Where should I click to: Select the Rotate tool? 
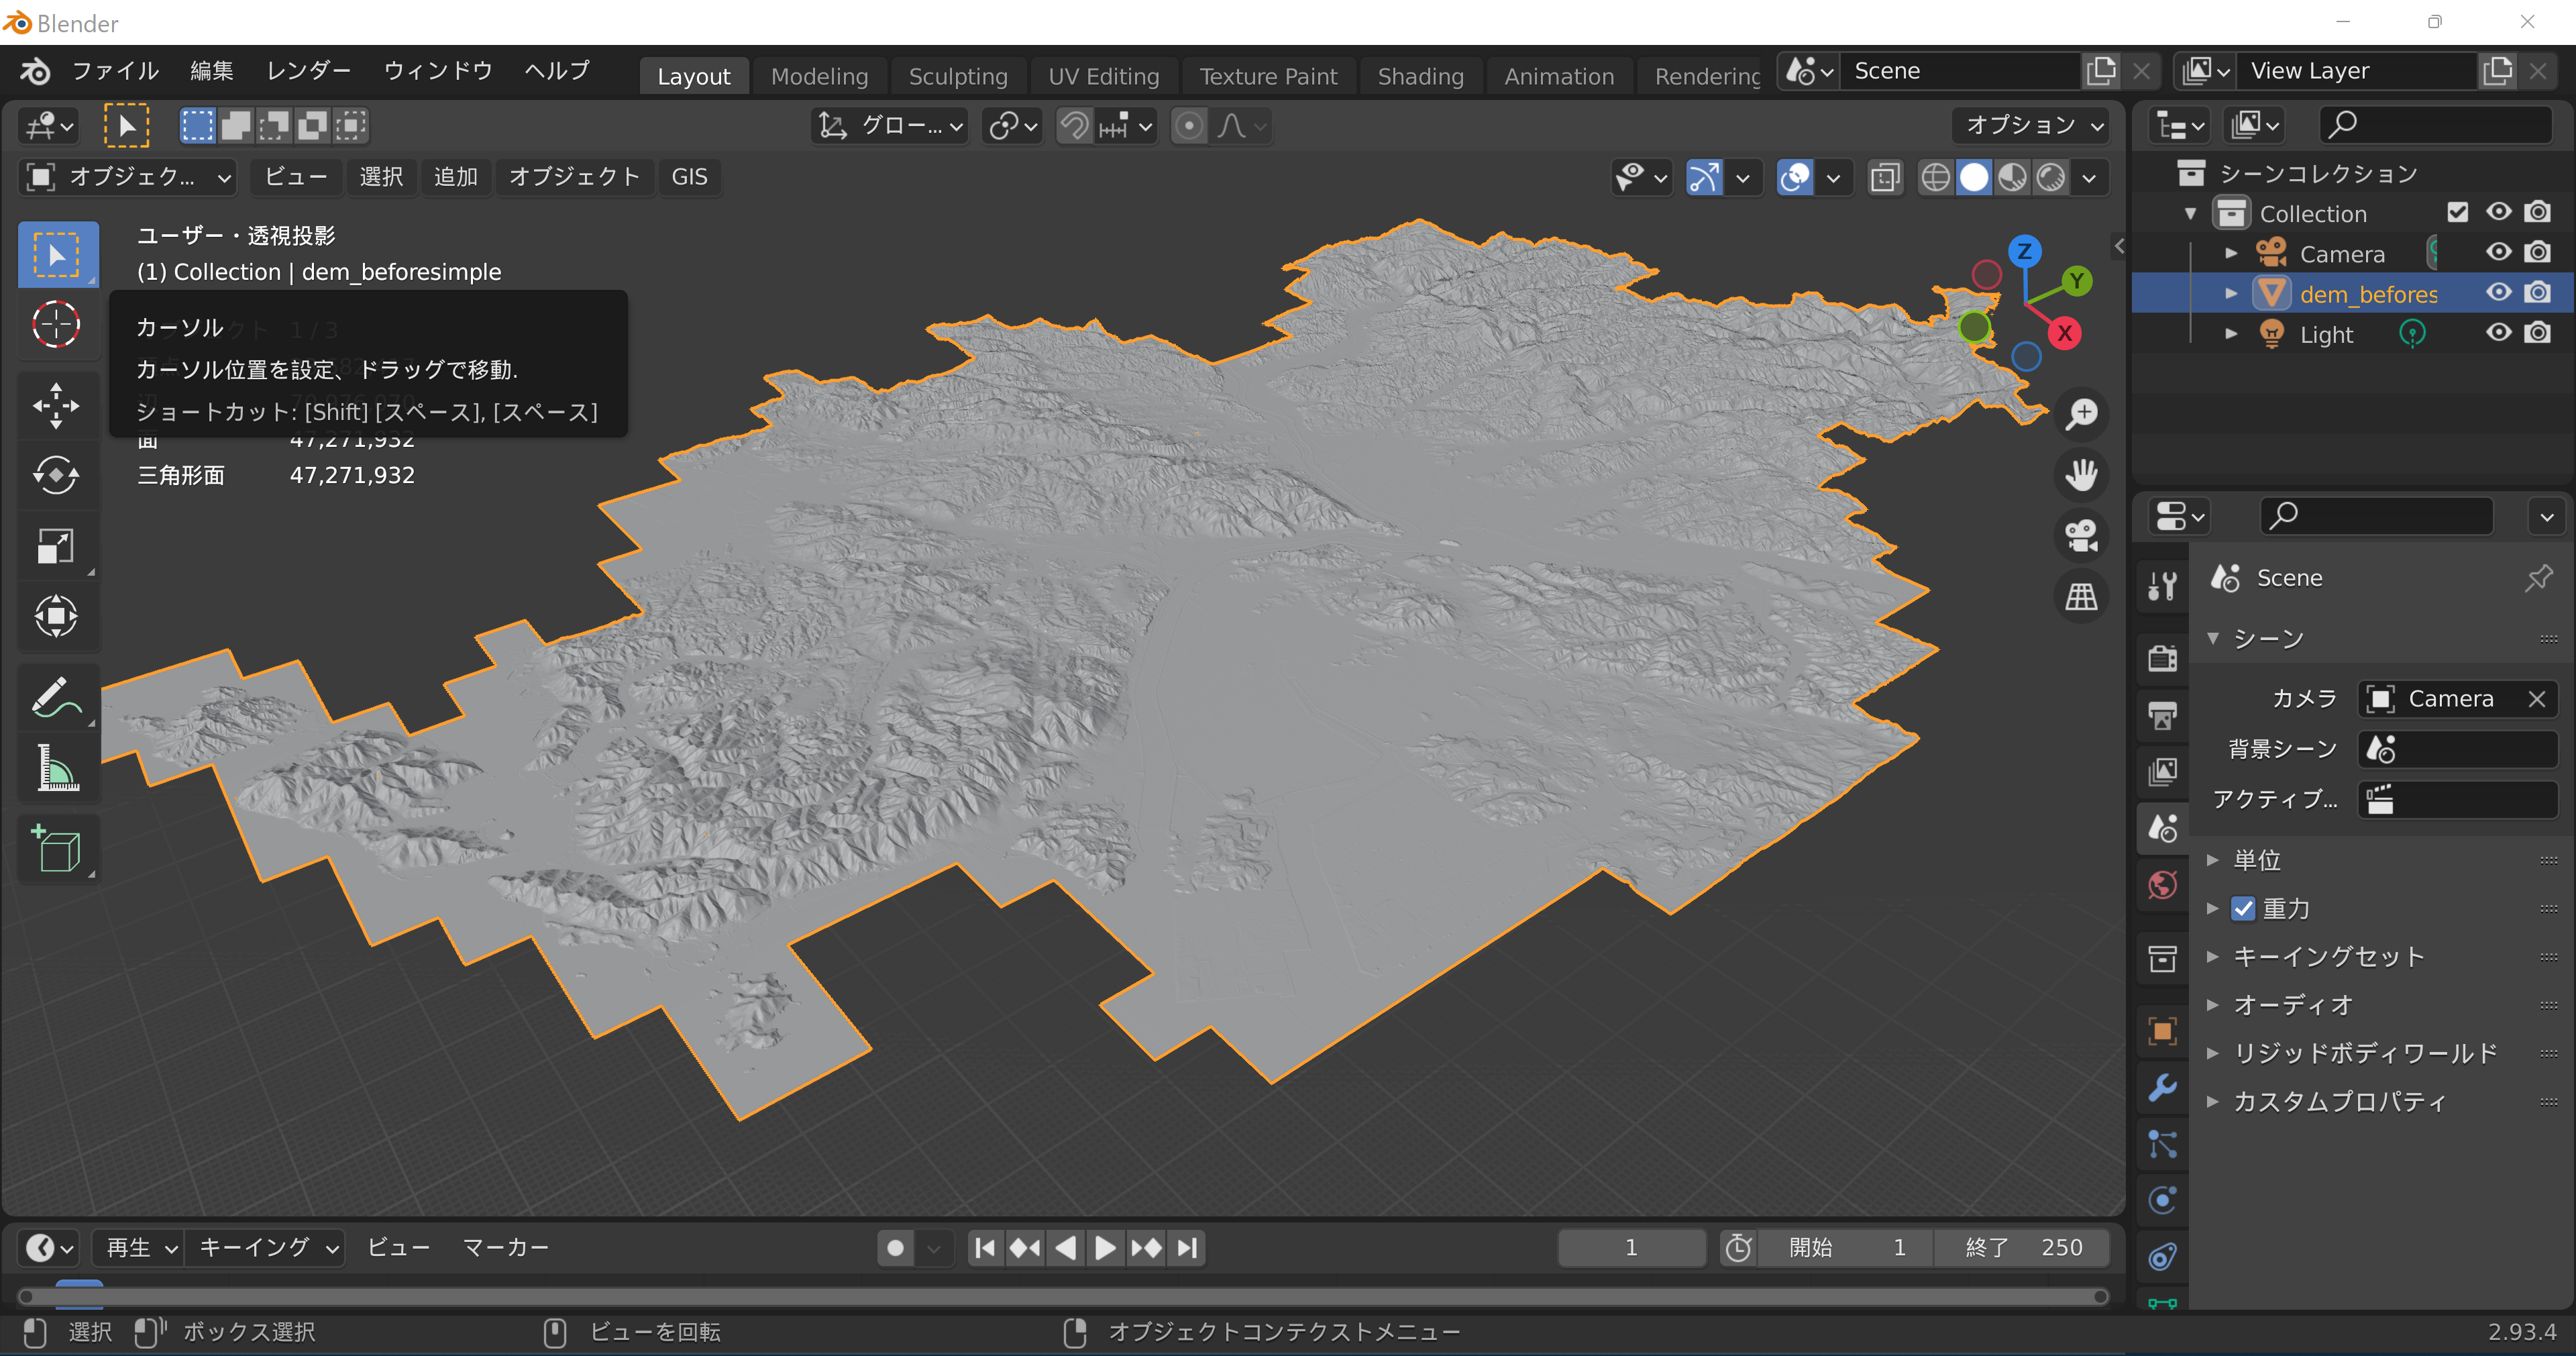tap(57, 475)
